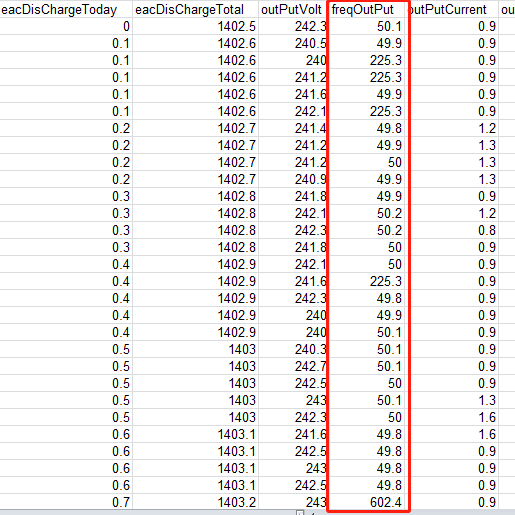Click the eacDisChargeToday header cell
This screenshot has height=515, width=515.
(66, 9)
